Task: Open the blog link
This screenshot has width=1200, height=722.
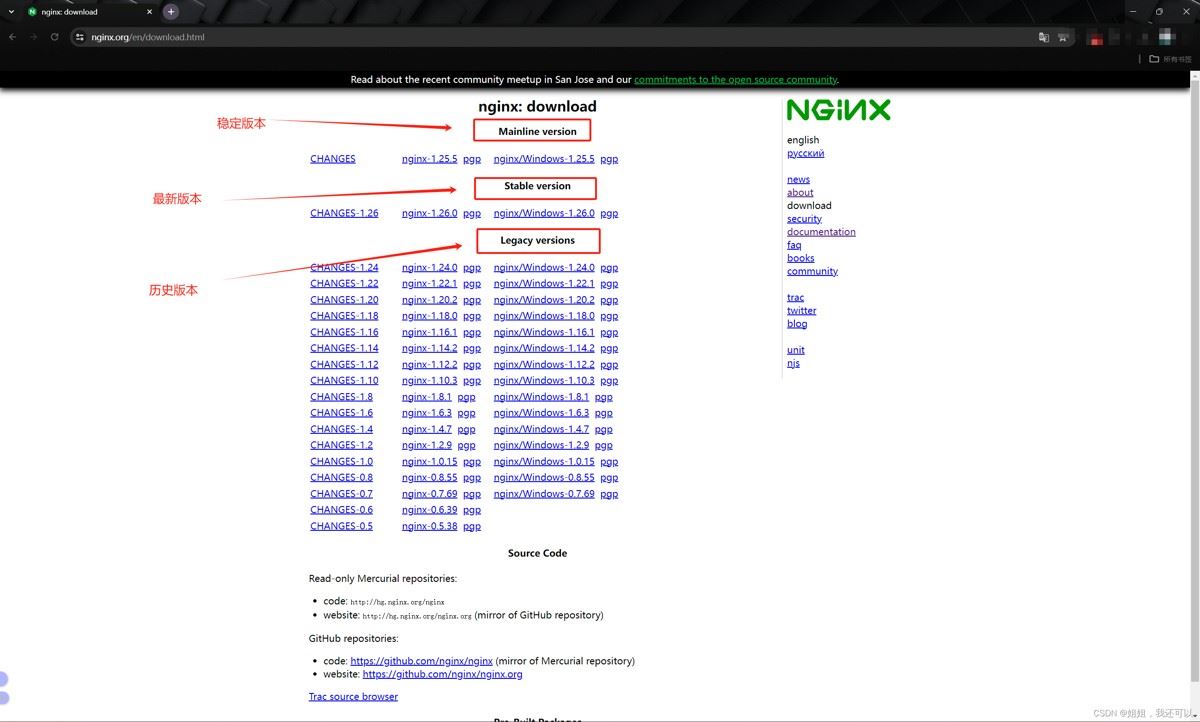Action: click(x=797, y=324)
